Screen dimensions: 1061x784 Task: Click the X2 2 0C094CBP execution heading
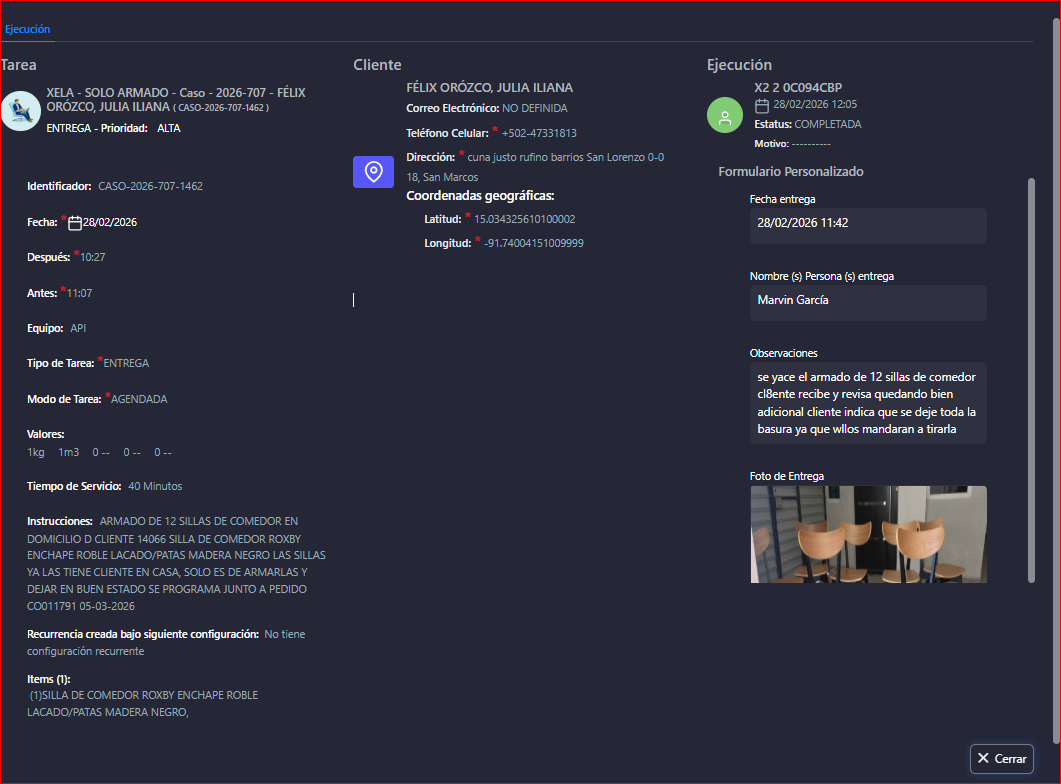coord(797,87)
